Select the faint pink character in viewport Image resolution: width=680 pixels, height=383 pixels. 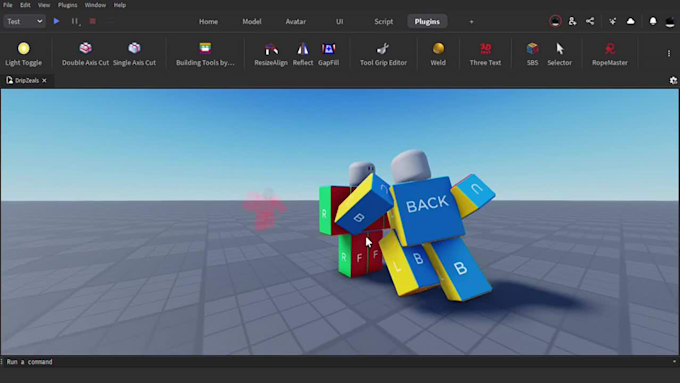(x=265, y=209)
